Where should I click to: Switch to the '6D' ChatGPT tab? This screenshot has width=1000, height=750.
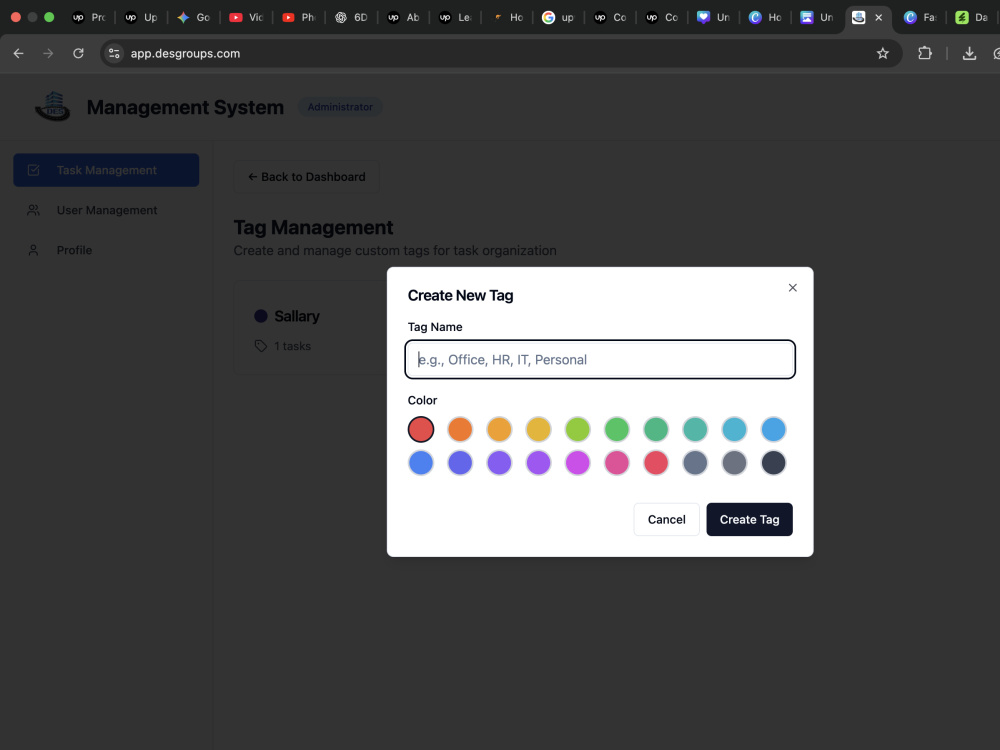pyautogui.click(x=351, y=17)
